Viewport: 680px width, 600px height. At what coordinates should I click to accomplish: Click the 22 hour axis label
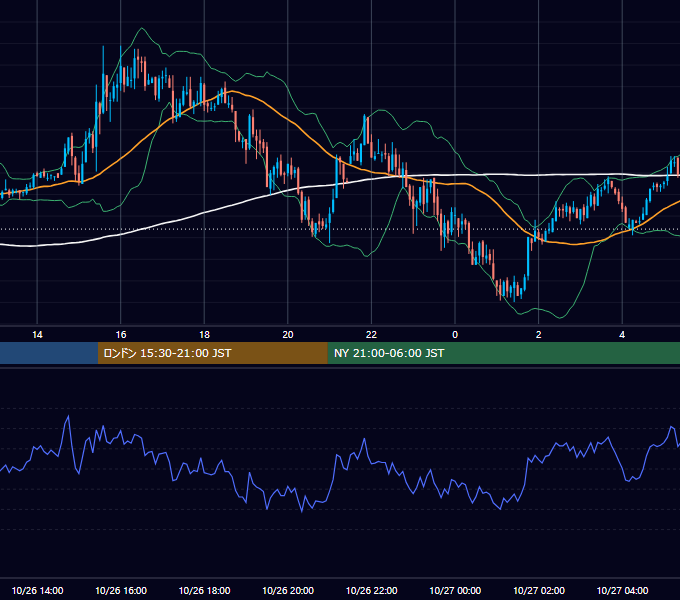tap(371, 335)
